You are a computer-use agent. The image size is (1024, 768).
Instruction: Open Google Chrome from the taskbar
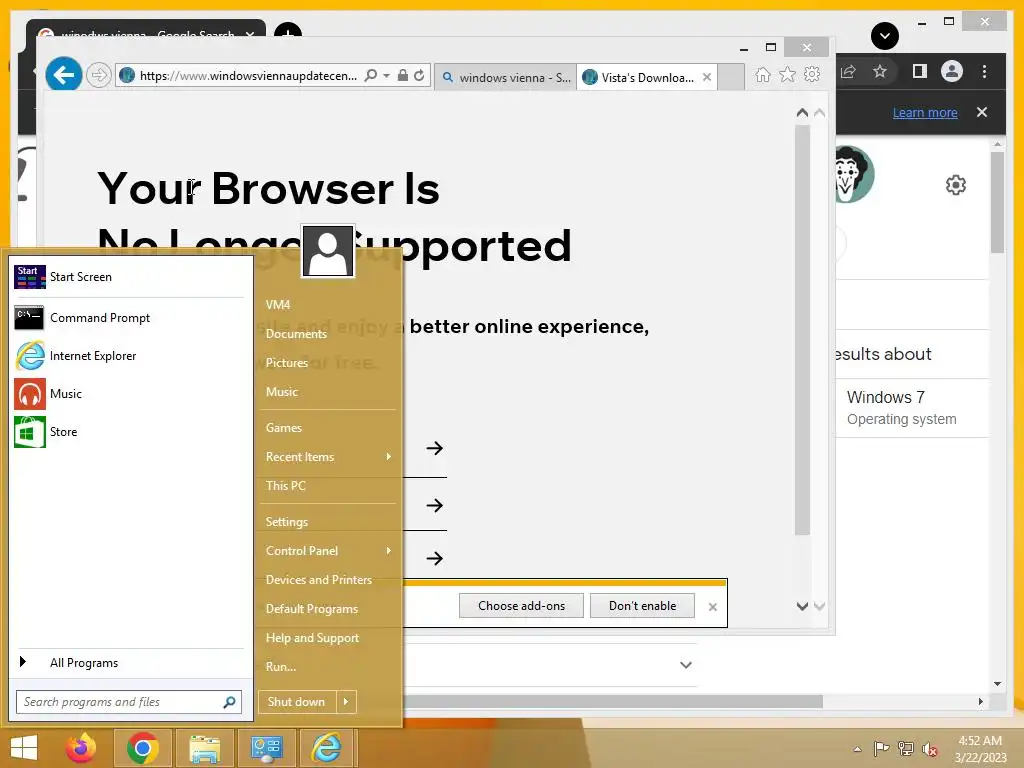click(143, 748)
